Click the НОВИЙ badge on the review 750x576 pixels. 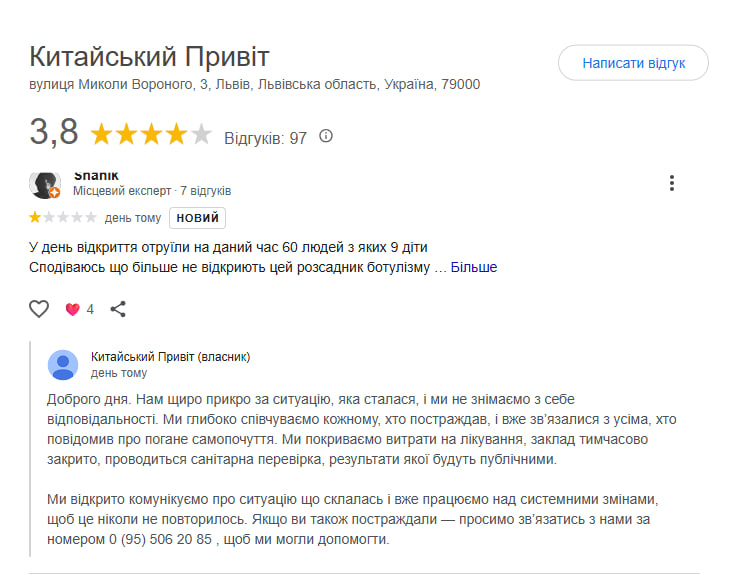click(x=197, y=218)
